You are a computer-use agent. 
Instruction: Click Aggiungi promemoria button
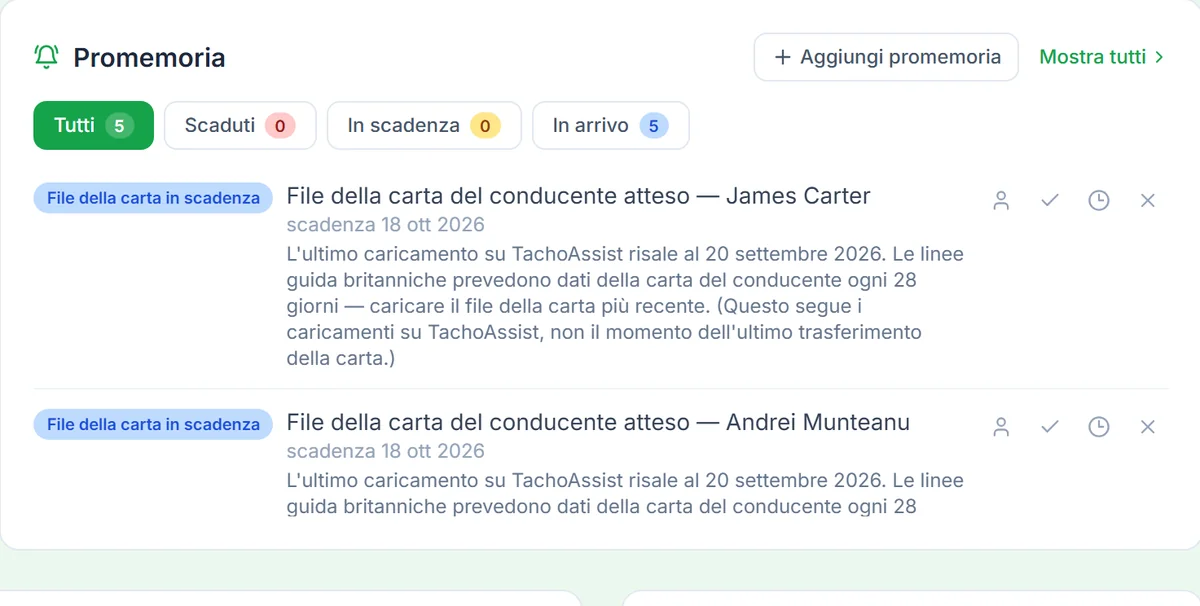click(886, 57)
